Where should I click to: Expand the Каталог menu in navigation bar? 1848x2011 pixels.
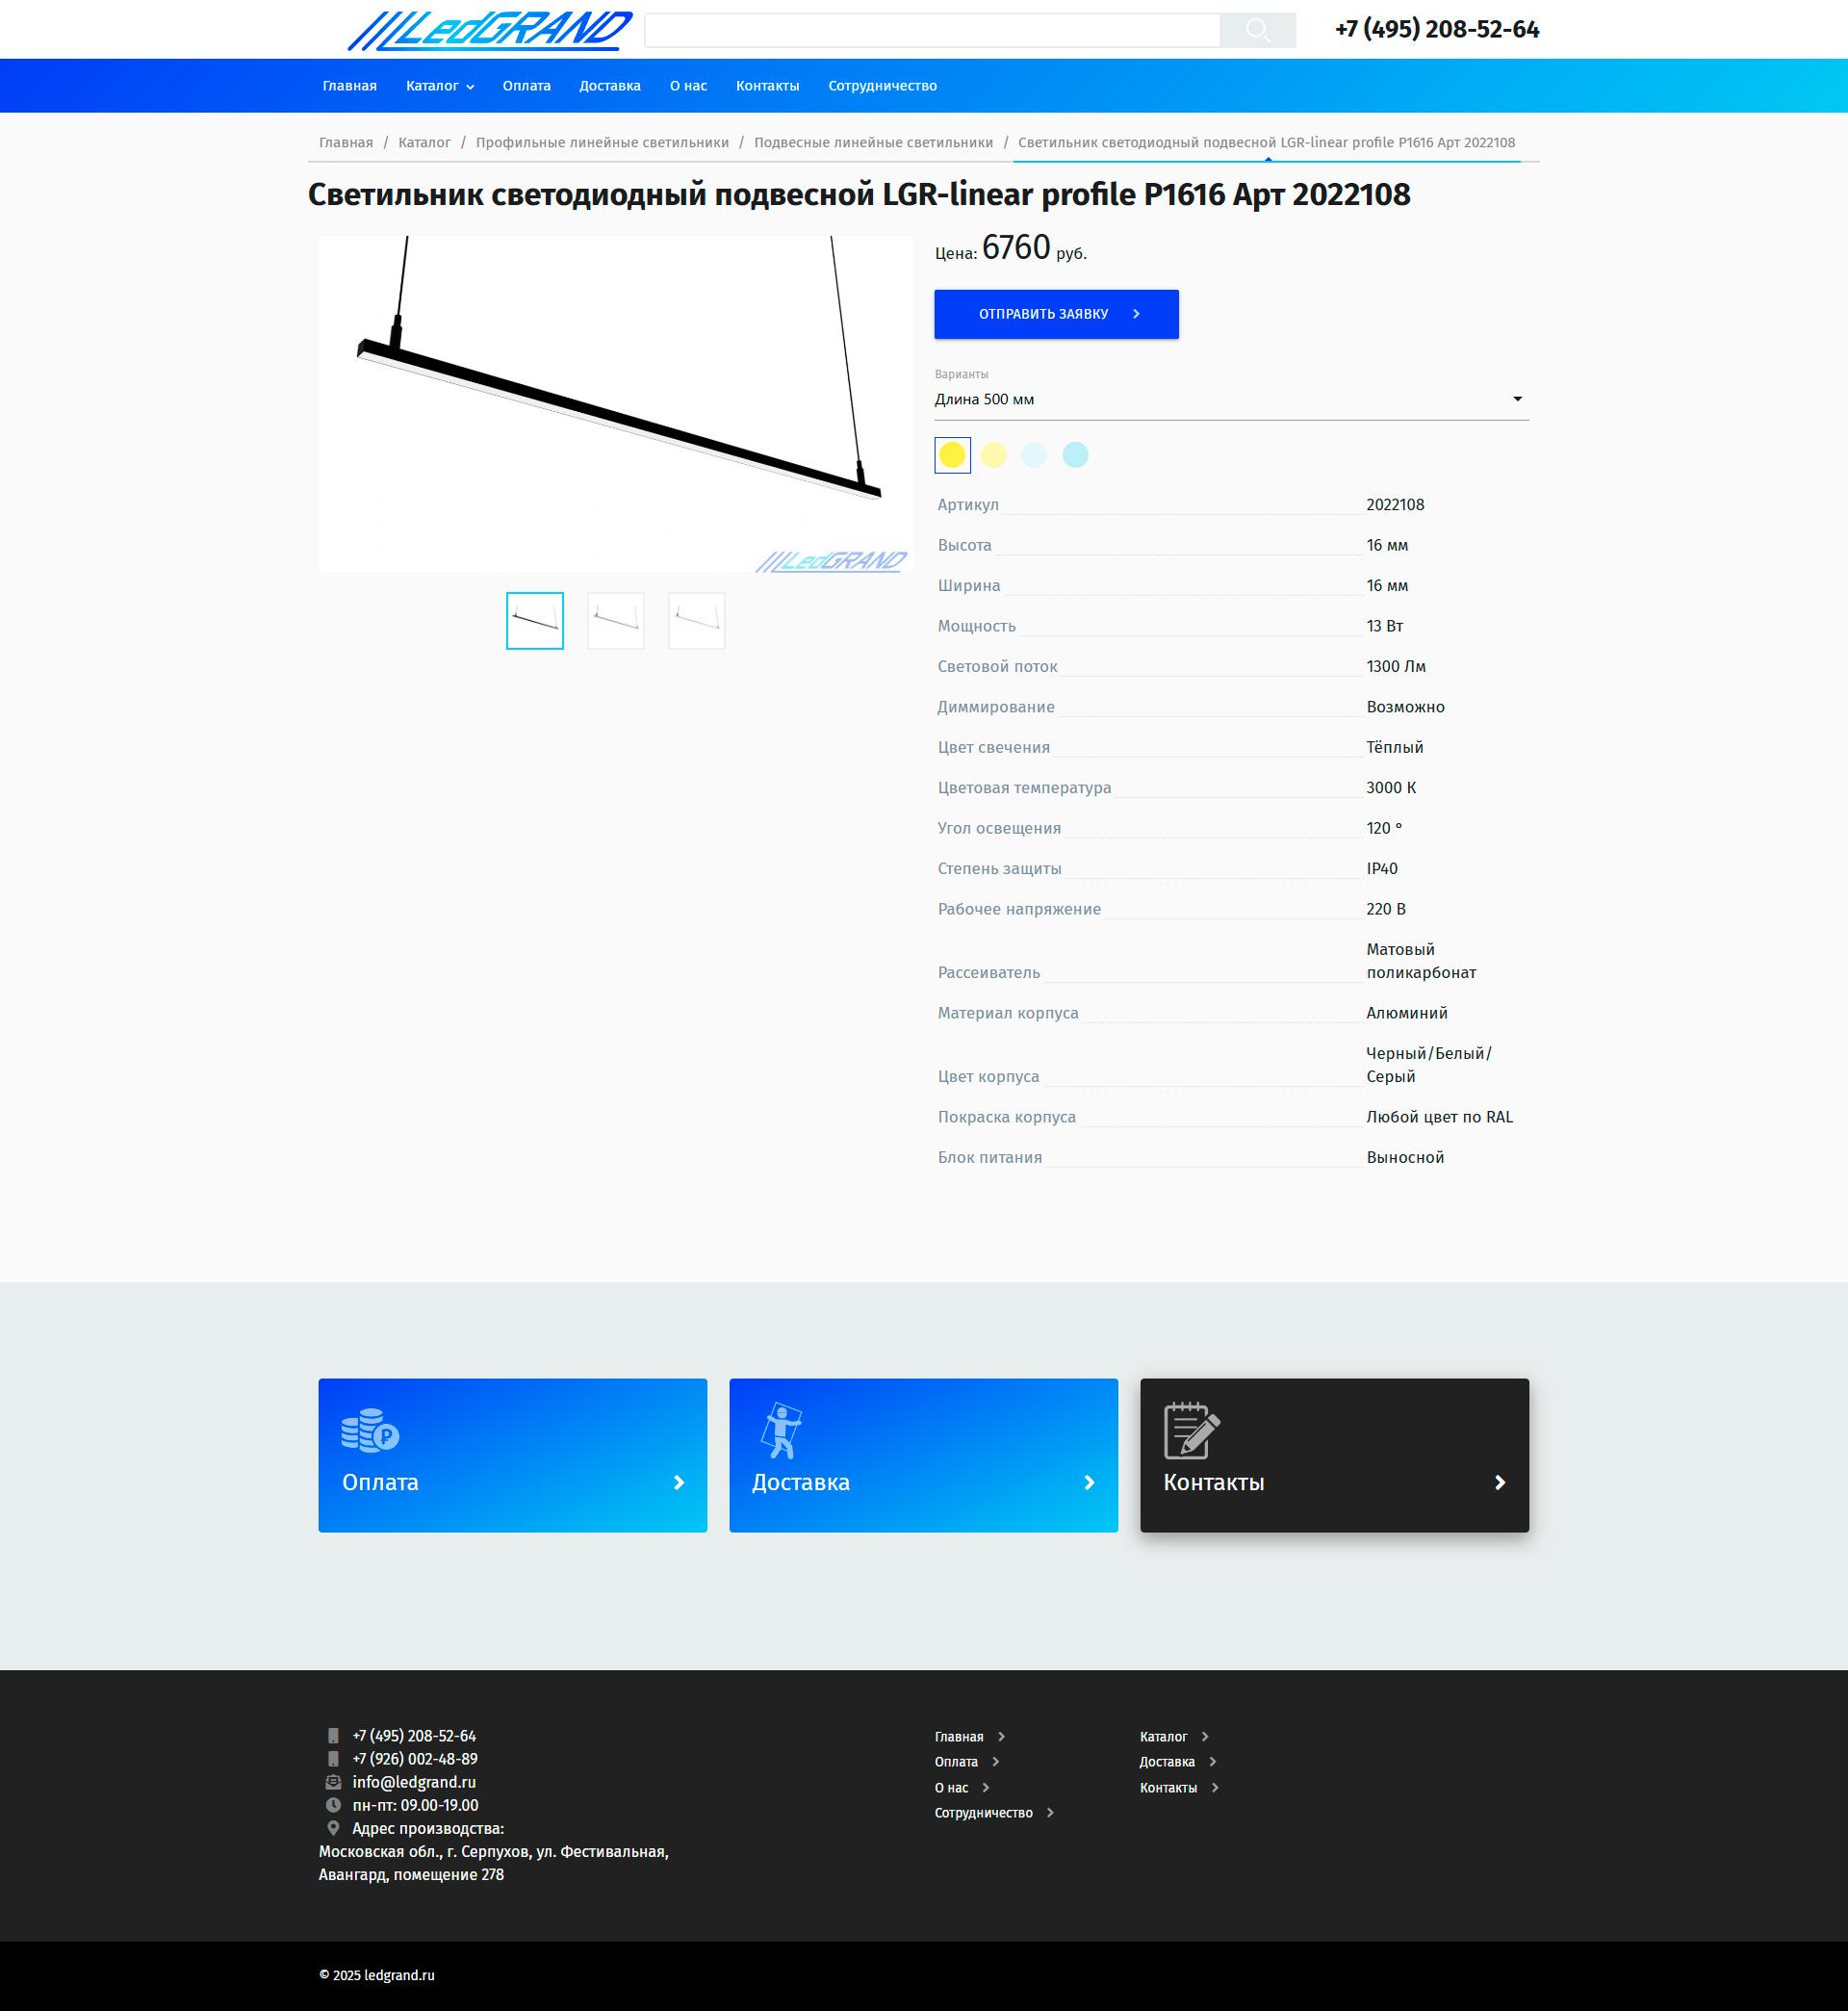click(440, 86)
